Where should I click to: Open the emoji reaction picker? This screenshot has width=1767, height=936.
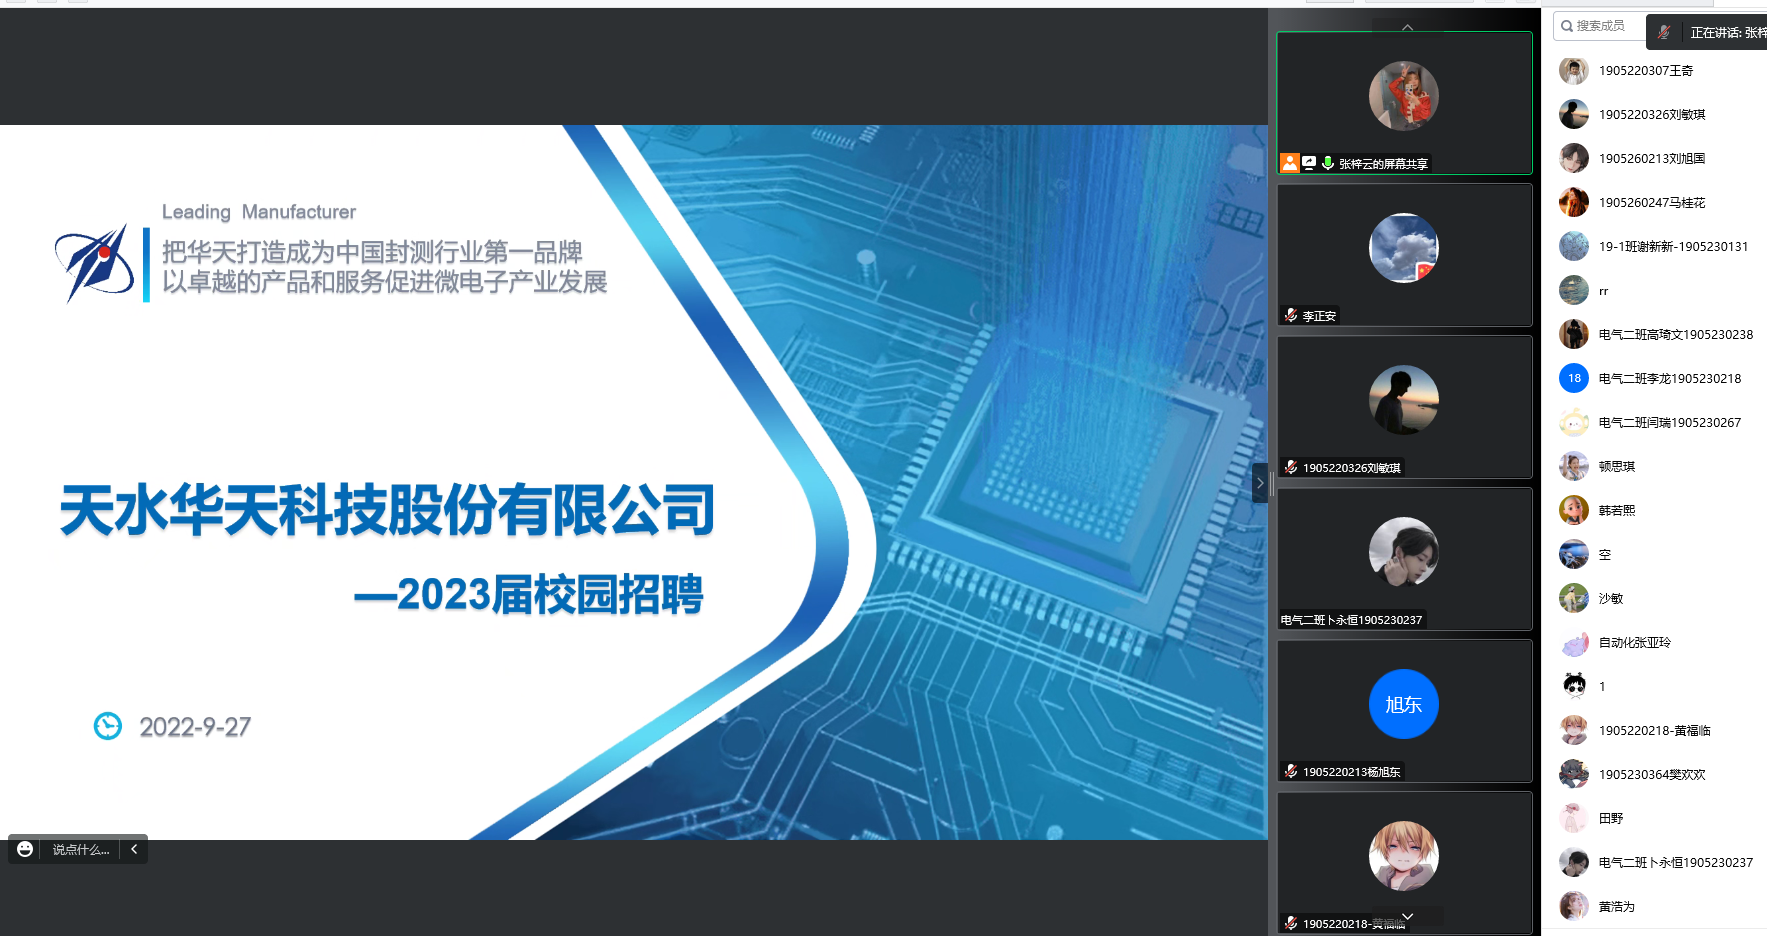[25, 849]
